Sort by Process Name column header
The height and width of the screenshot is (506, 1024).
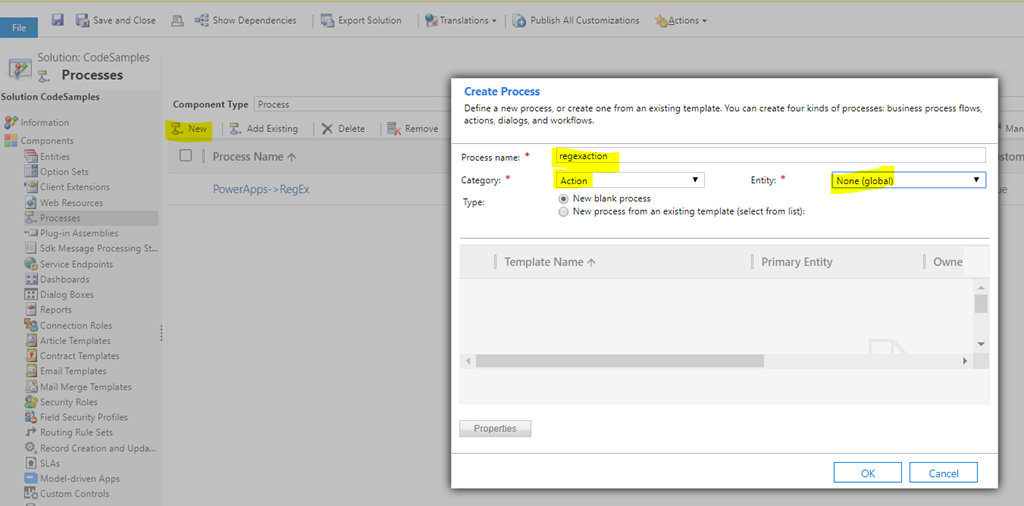click(x=255, y=157)
